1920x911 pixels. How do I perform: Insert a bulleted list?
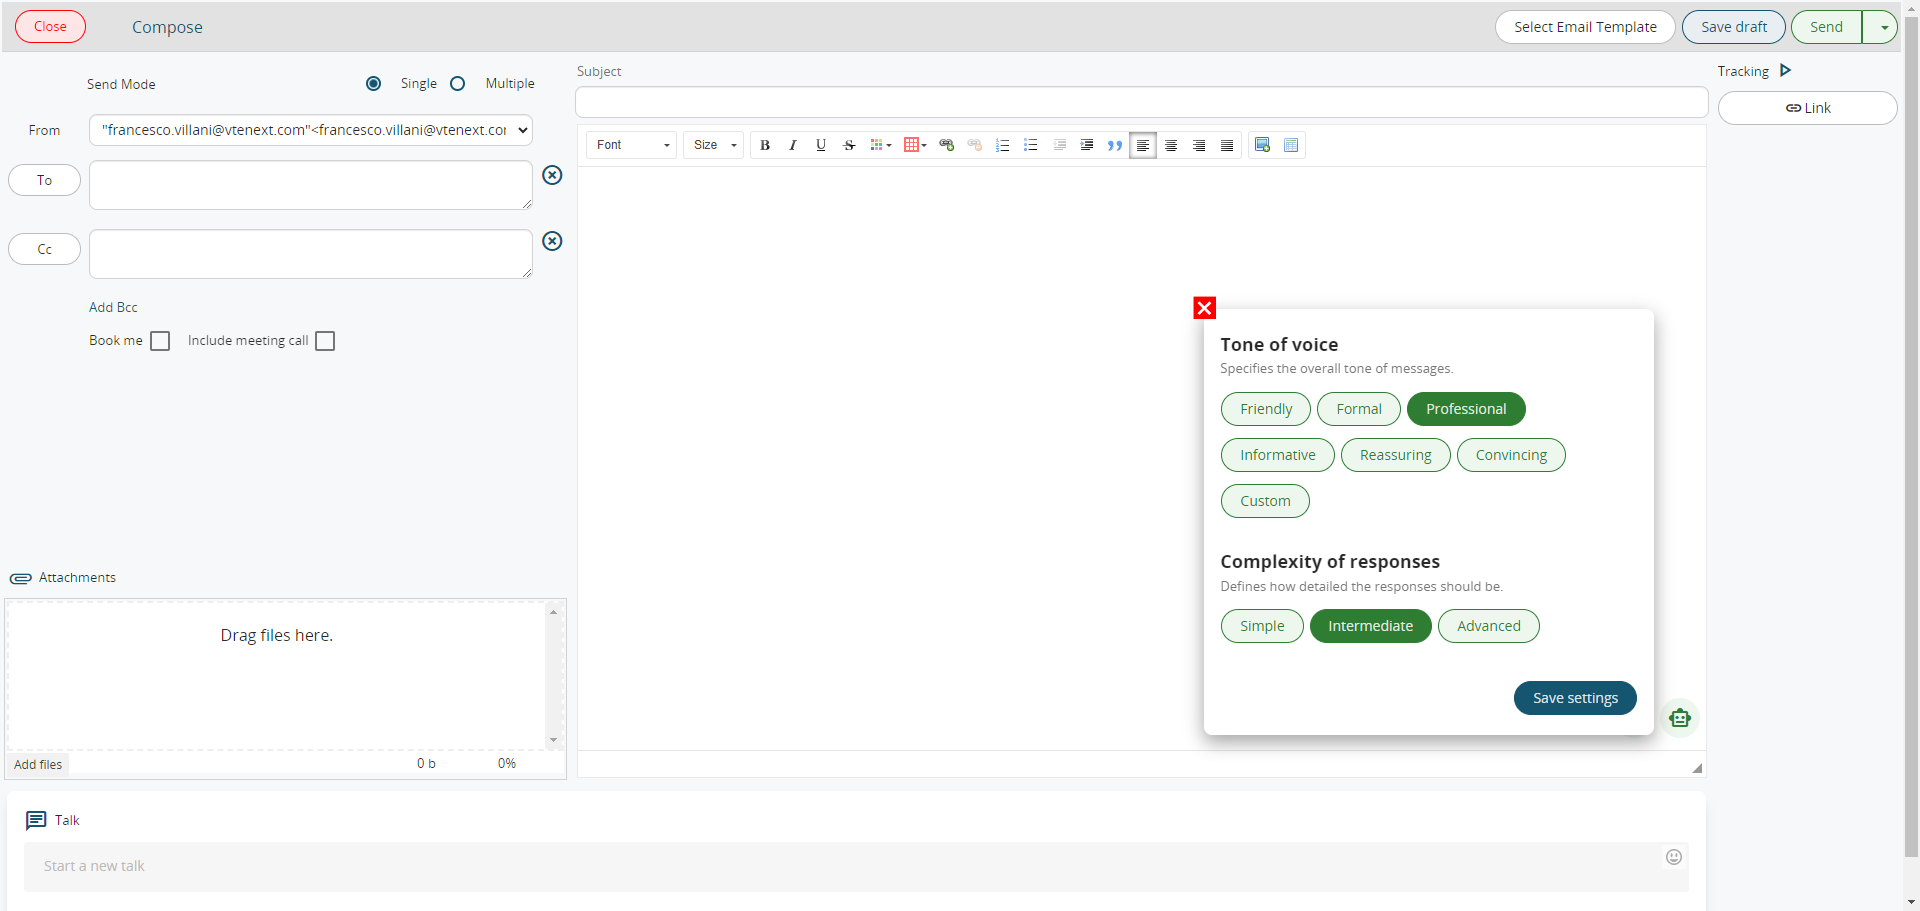[x=1031, y=145]
